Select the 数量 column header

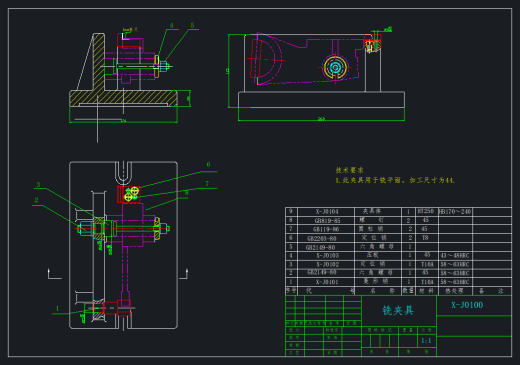(408, 291)
